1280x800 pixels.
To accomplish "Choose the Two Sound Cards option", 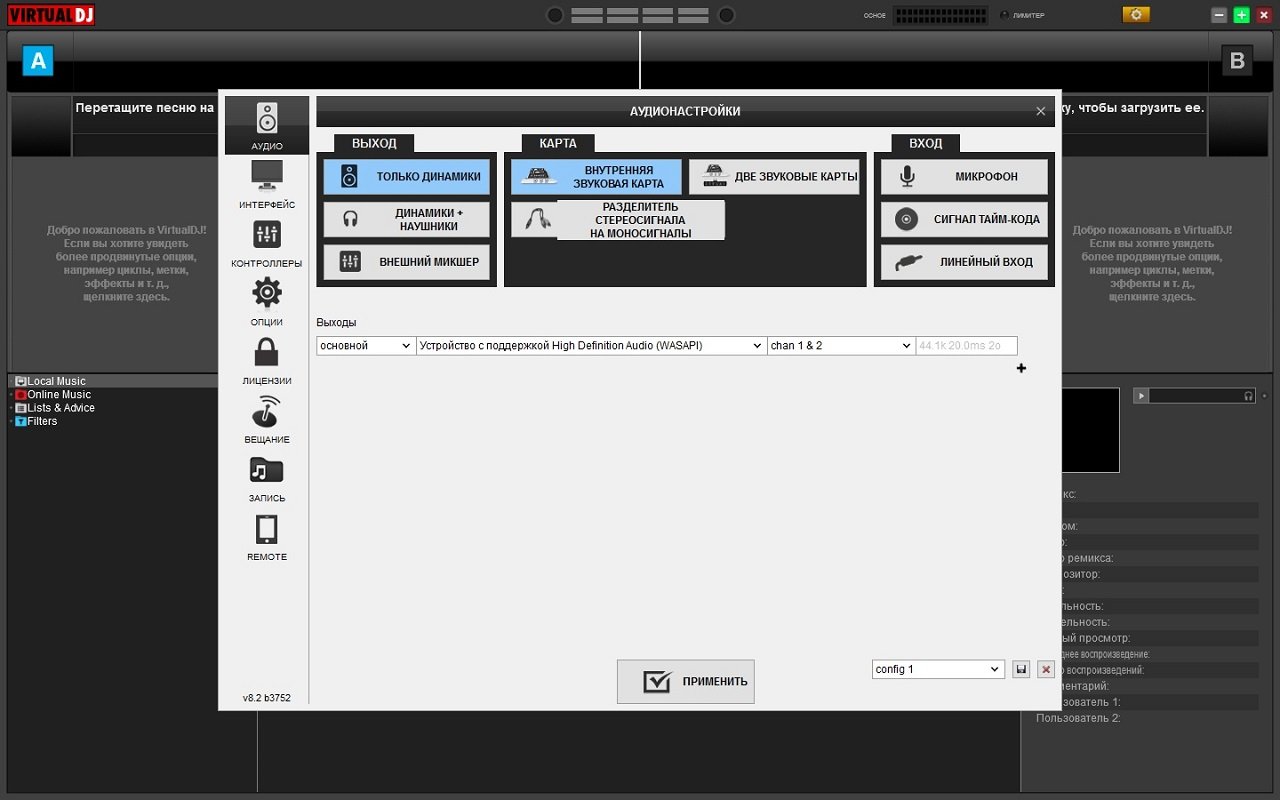I will [774, 177].
